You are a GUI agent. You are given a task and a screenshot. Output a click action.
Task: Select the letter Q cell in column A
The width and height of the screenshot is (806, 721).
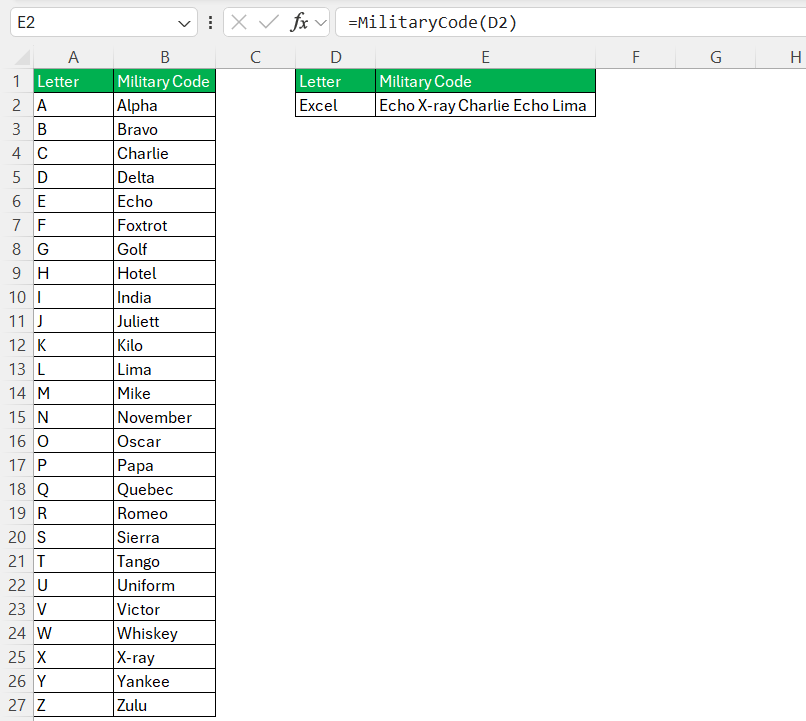point(74,489)
